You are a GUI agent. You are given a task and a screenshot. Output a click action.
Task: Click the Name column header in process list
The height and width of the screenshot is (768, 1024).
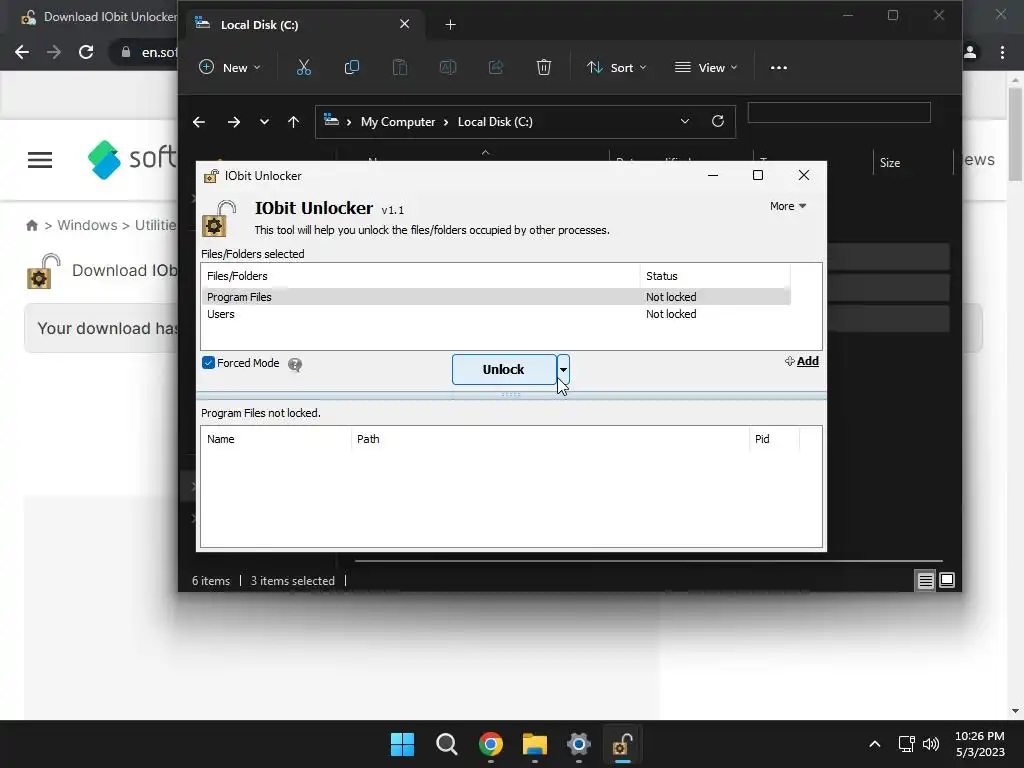click(x=276, y=440)
